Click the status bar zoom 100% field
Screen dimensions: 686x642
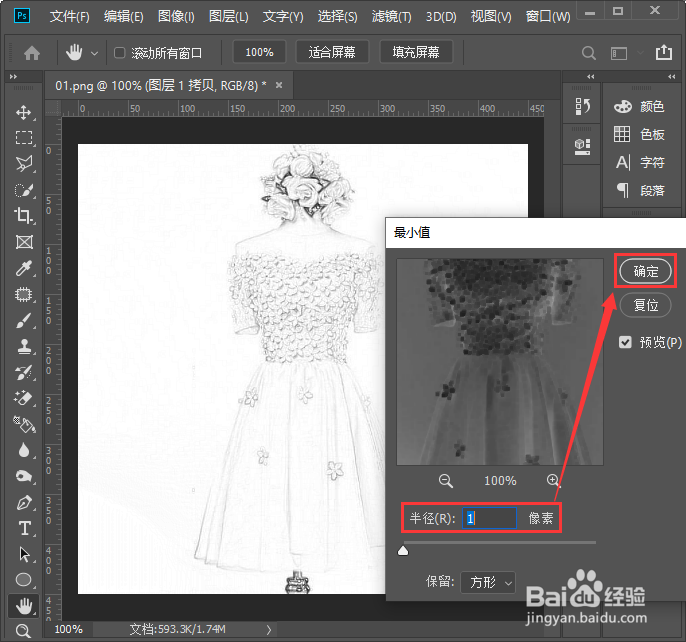[69, 629]
